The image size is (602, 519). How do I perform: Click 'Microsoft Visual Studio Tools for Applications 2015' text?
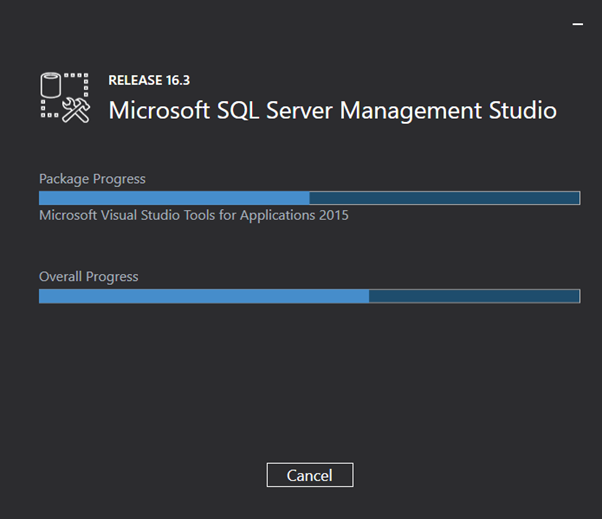click(194, 215)
